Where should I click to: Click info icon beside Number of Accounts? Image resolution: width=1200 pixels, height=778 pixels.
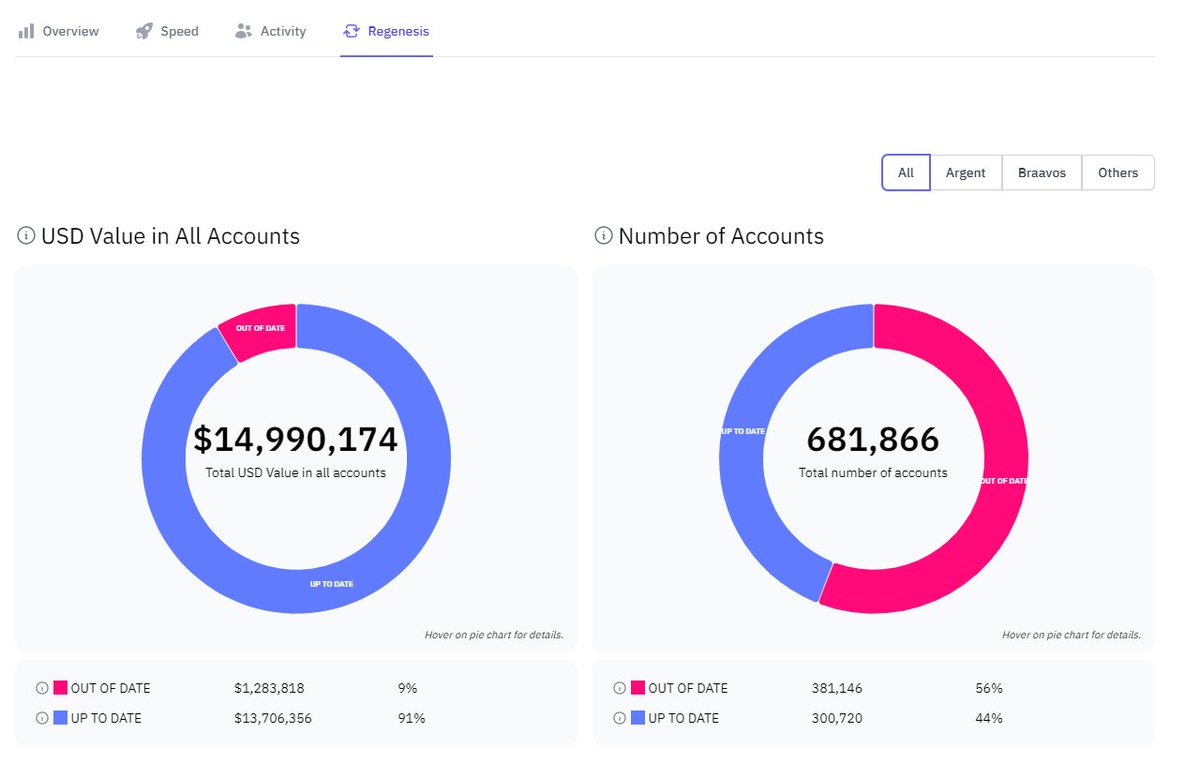pos(603,236)
